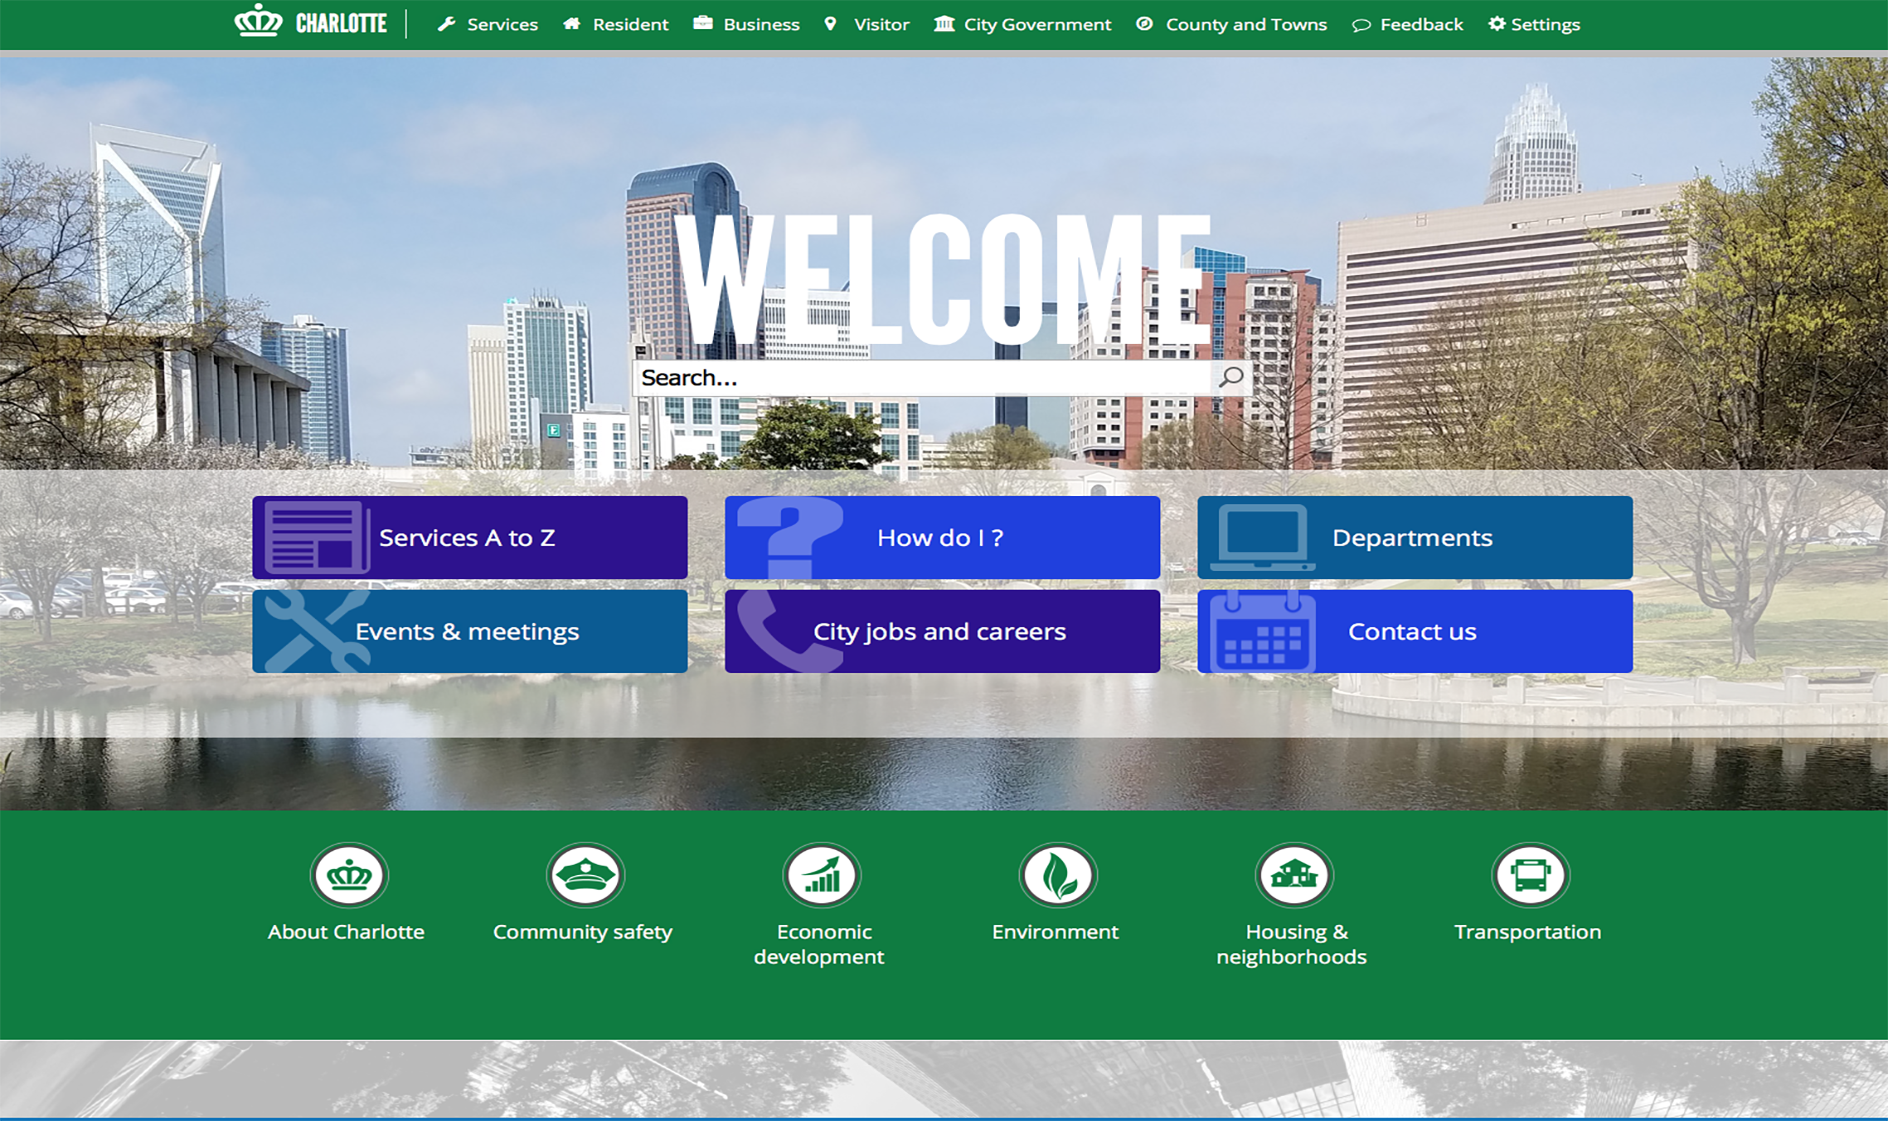Open Settings from the top bar

point(1534,24)
